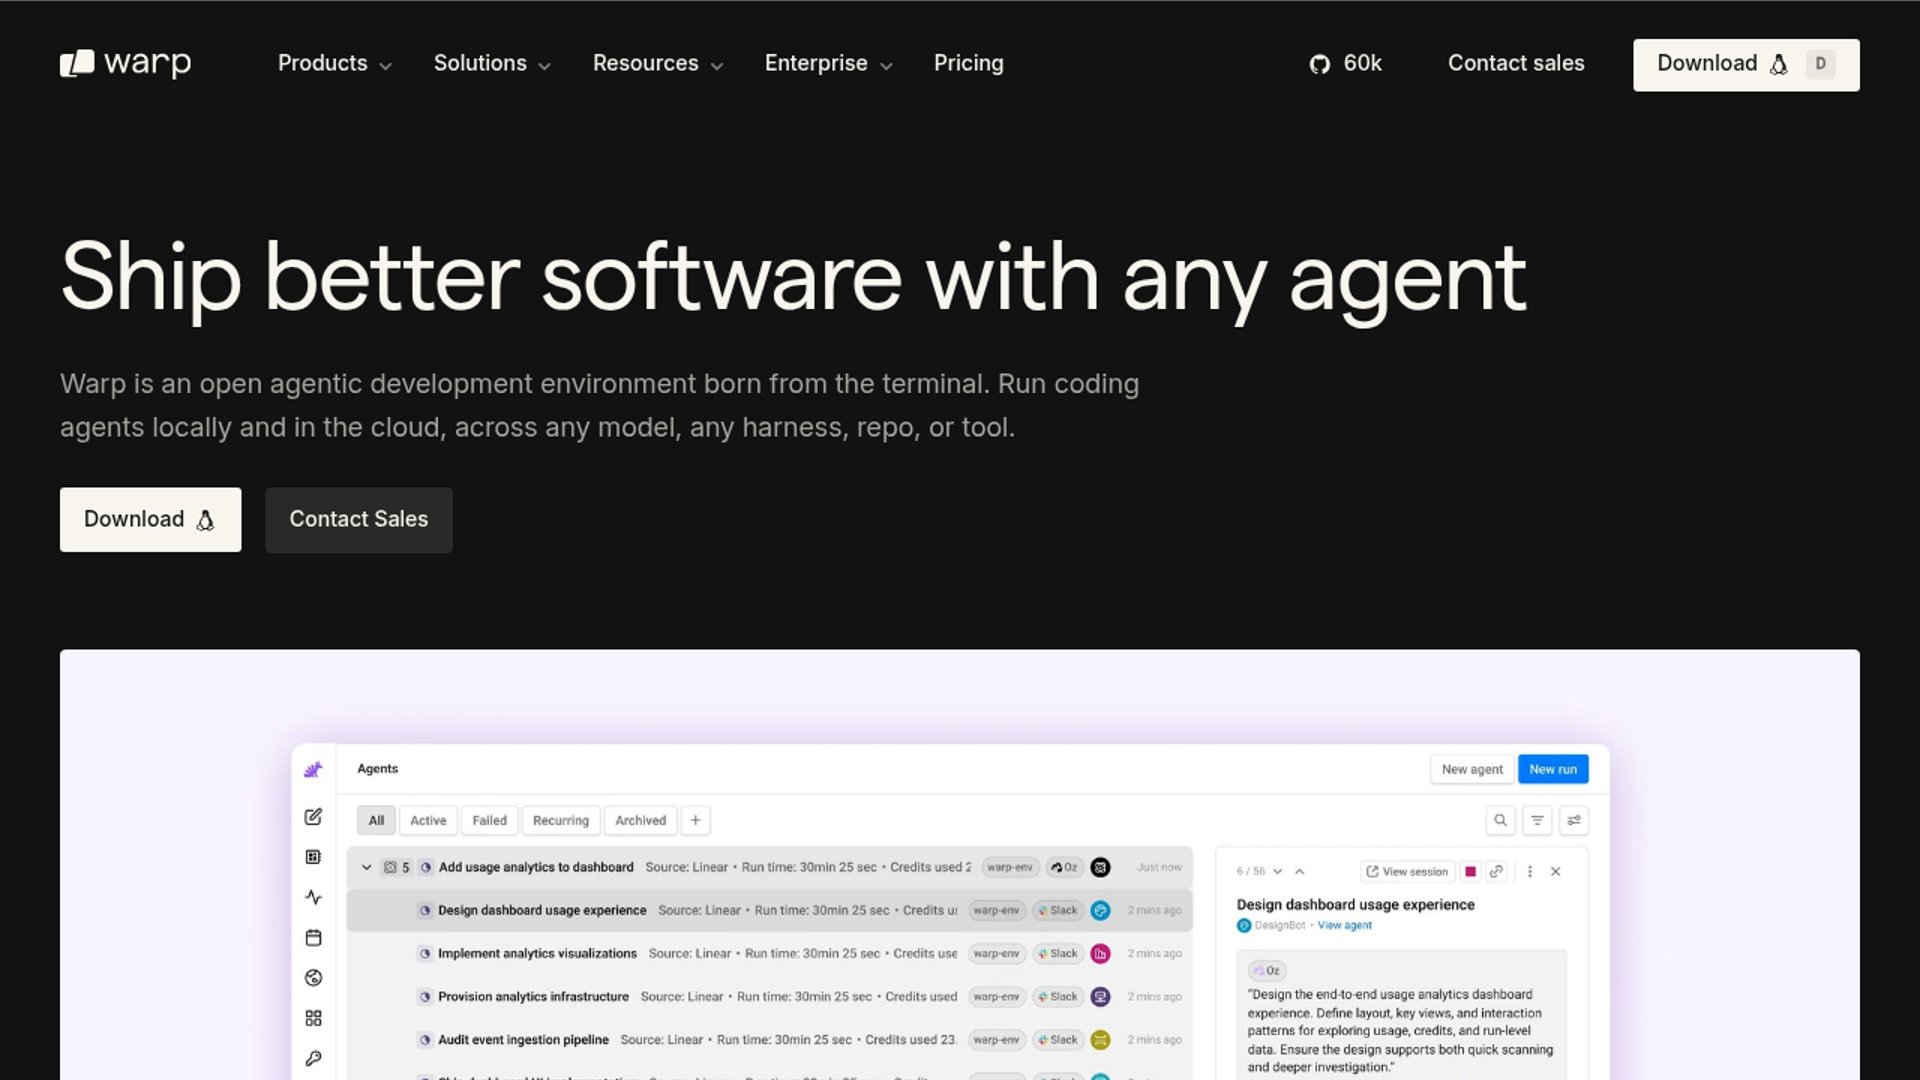This screenshot has height=1080, width=1920.
Task: Go to next item with down chevron
Action: pyautogui.click(x=1277, y=871)
